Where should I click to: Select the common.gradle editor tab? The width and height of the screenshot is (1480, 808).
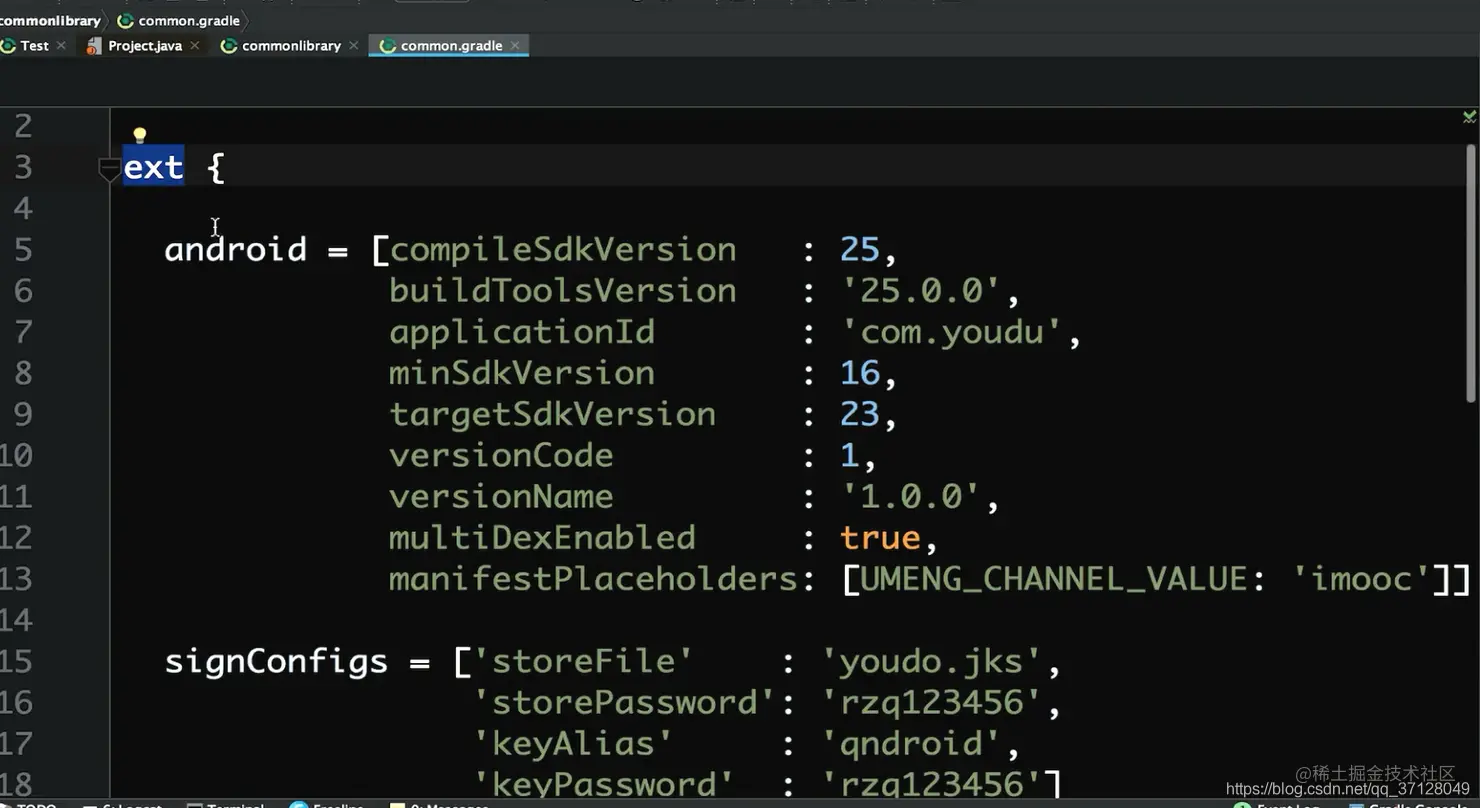tap(451, 46)
